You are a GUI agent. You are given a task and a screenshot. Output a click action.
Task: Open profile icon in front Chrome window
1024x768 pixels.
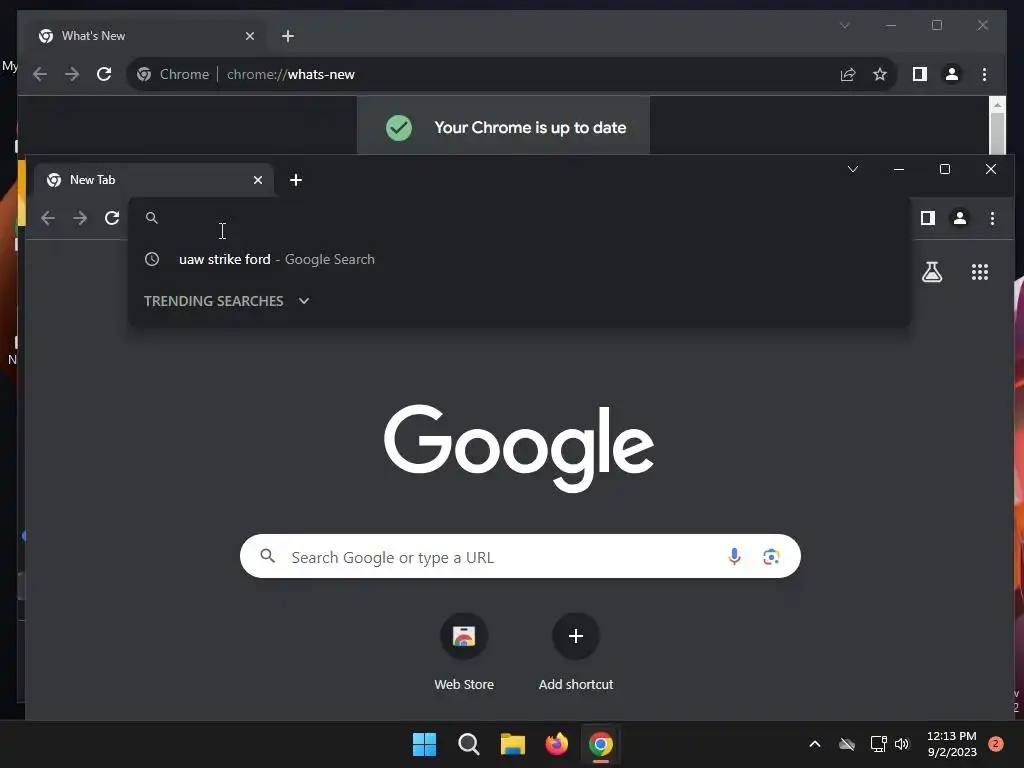point(959,218)
